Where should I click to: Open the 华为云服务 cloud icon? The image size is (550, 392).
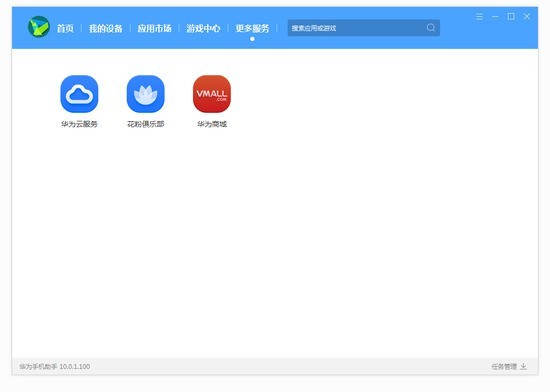click(79, 94)
